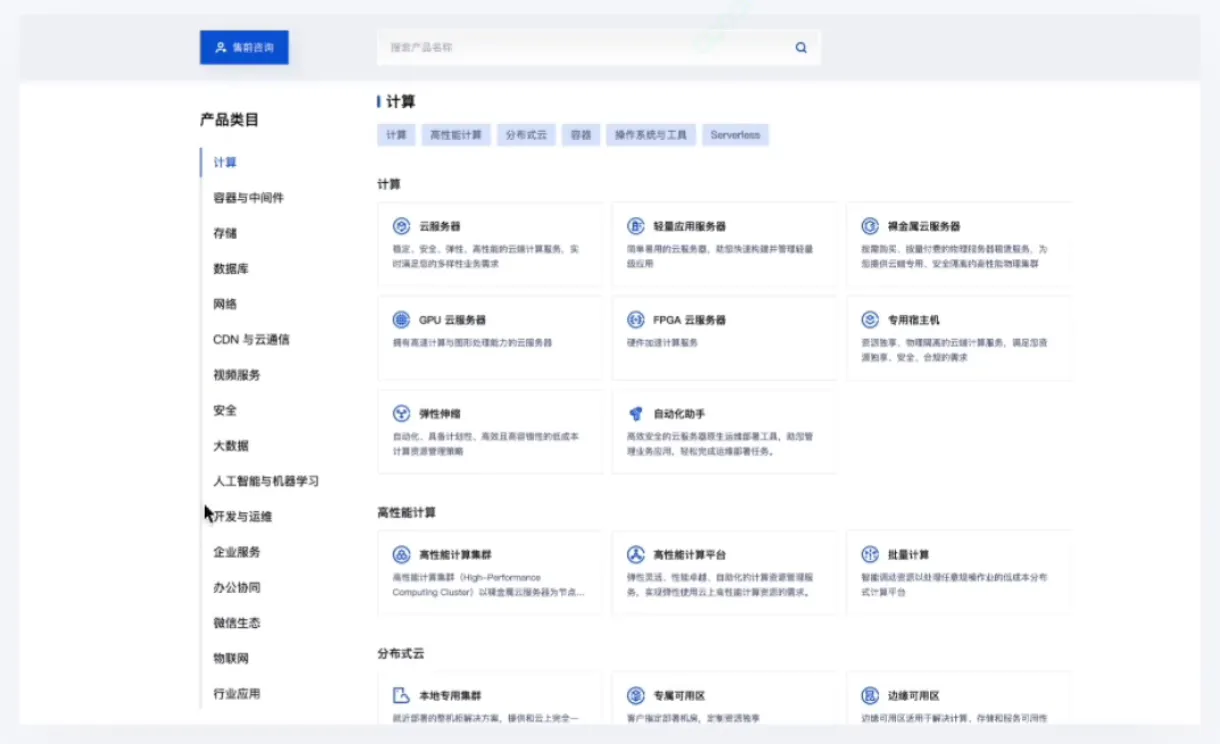Open the FPGA 云服务器 title link
Viewport: 1220px width, 744px height.
point(690,320)
